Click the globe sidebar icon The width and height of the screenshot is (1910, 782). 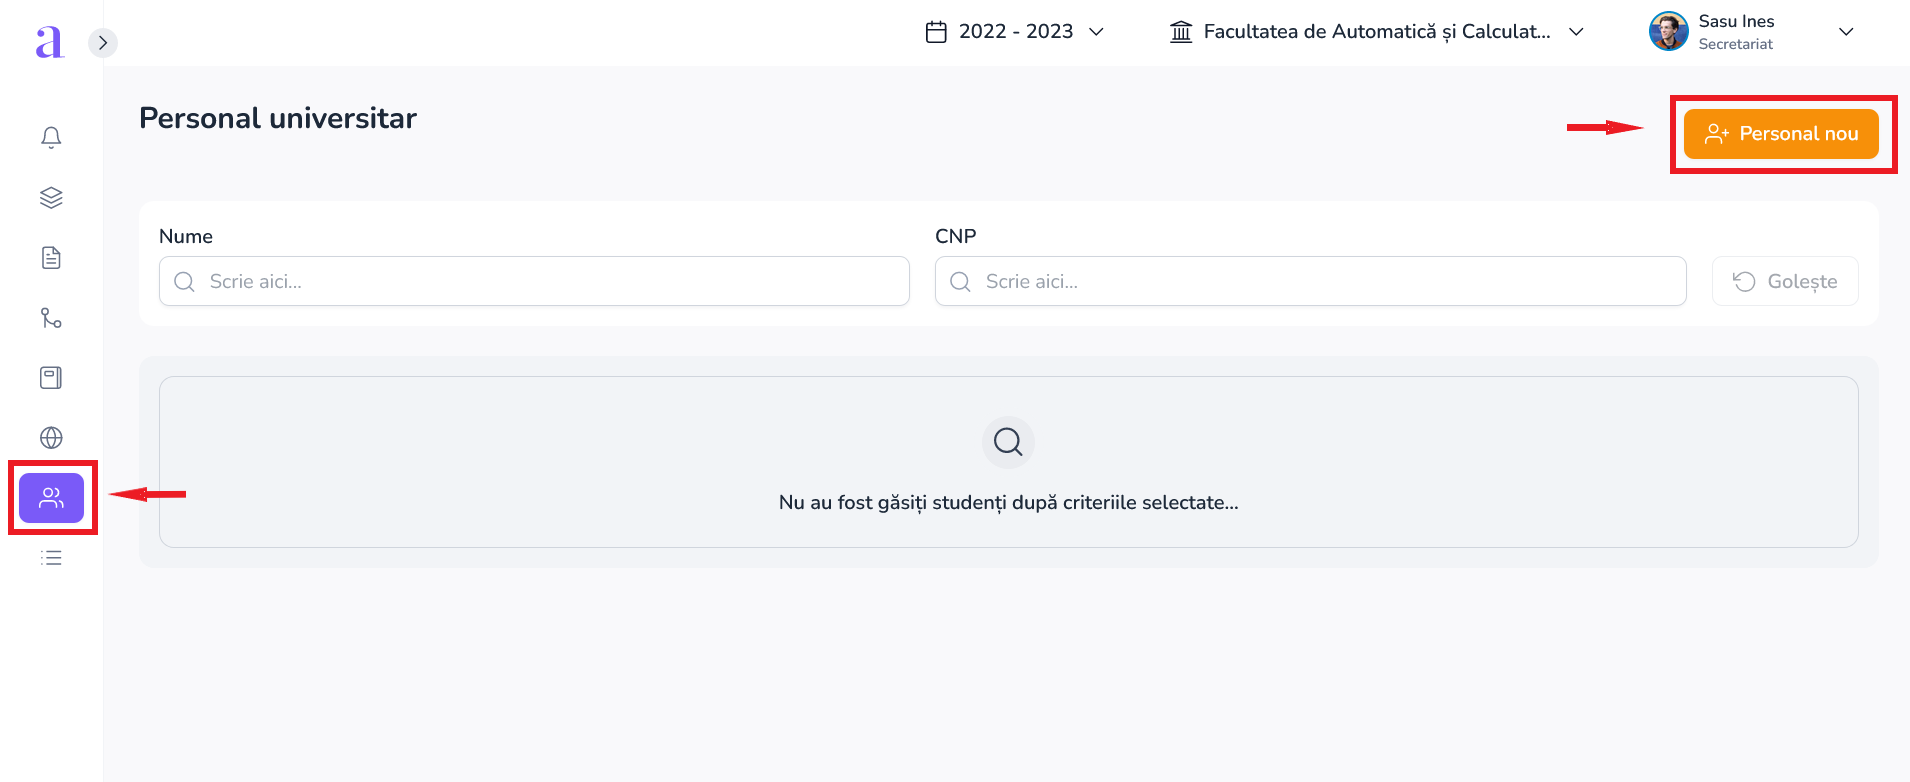tap(51, 438)
